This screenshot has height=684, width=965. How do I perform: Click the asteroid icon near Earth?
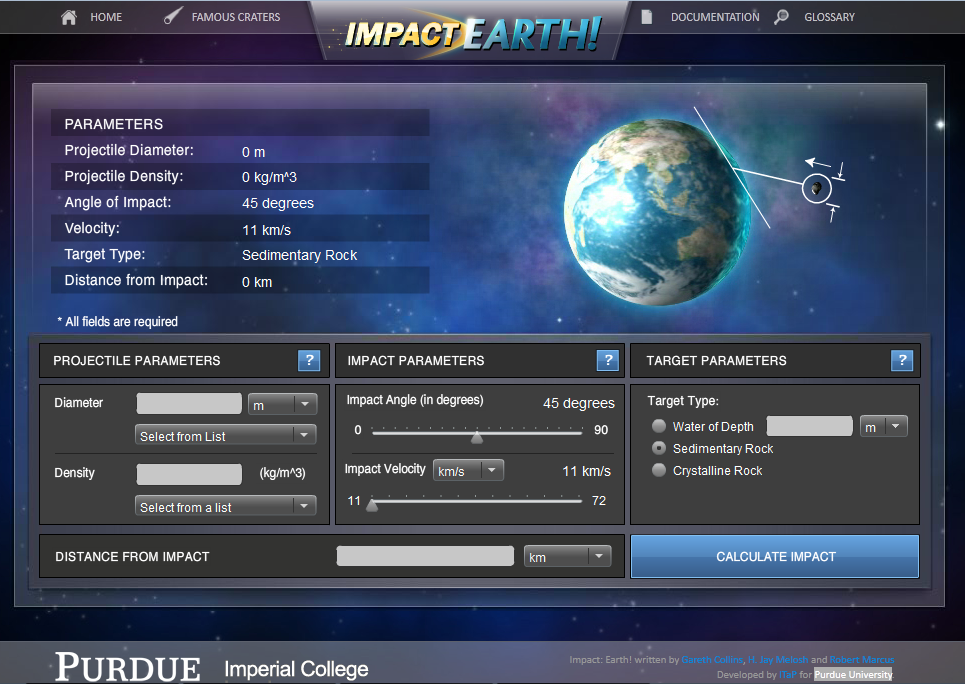(x=817, y=188)
